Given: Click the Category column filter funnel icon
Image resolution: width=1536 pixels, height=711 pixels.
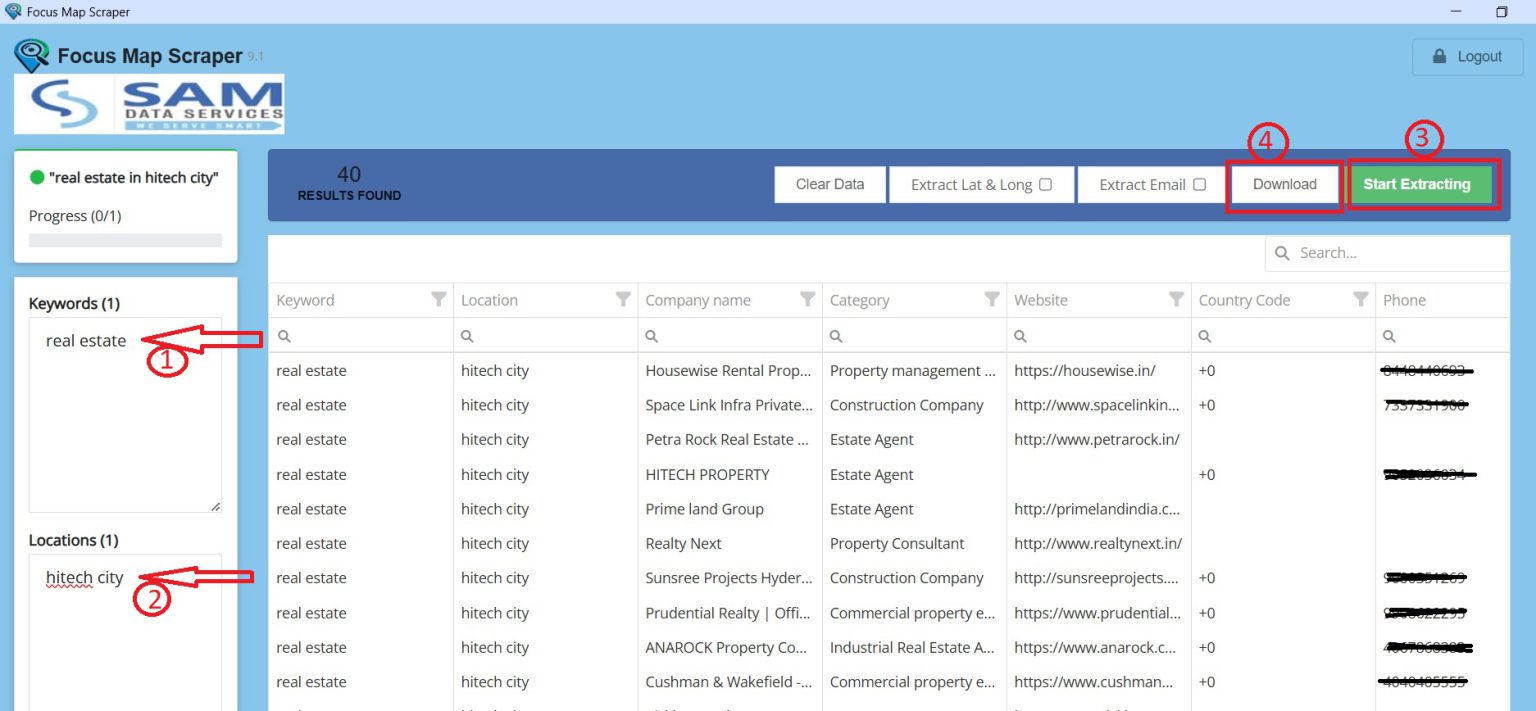Looking at the screenshot, I should point(992,299).
